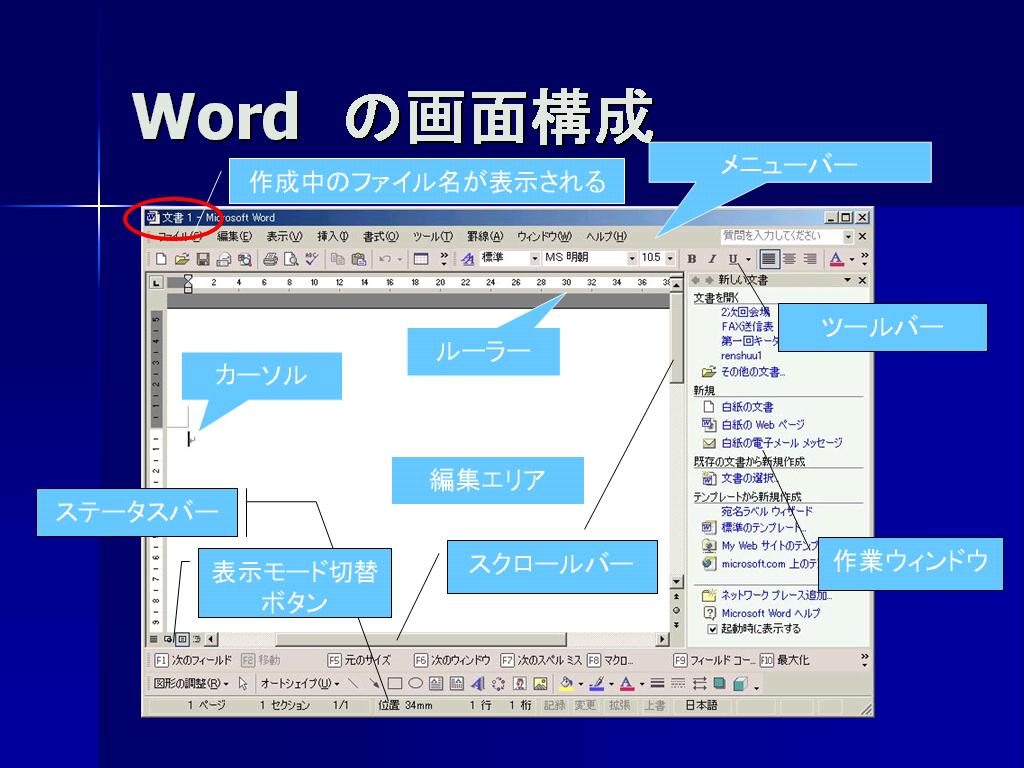Screen dimensions: 1024x768
Task: Select the Line drawing tool
Action: point(353,684)
